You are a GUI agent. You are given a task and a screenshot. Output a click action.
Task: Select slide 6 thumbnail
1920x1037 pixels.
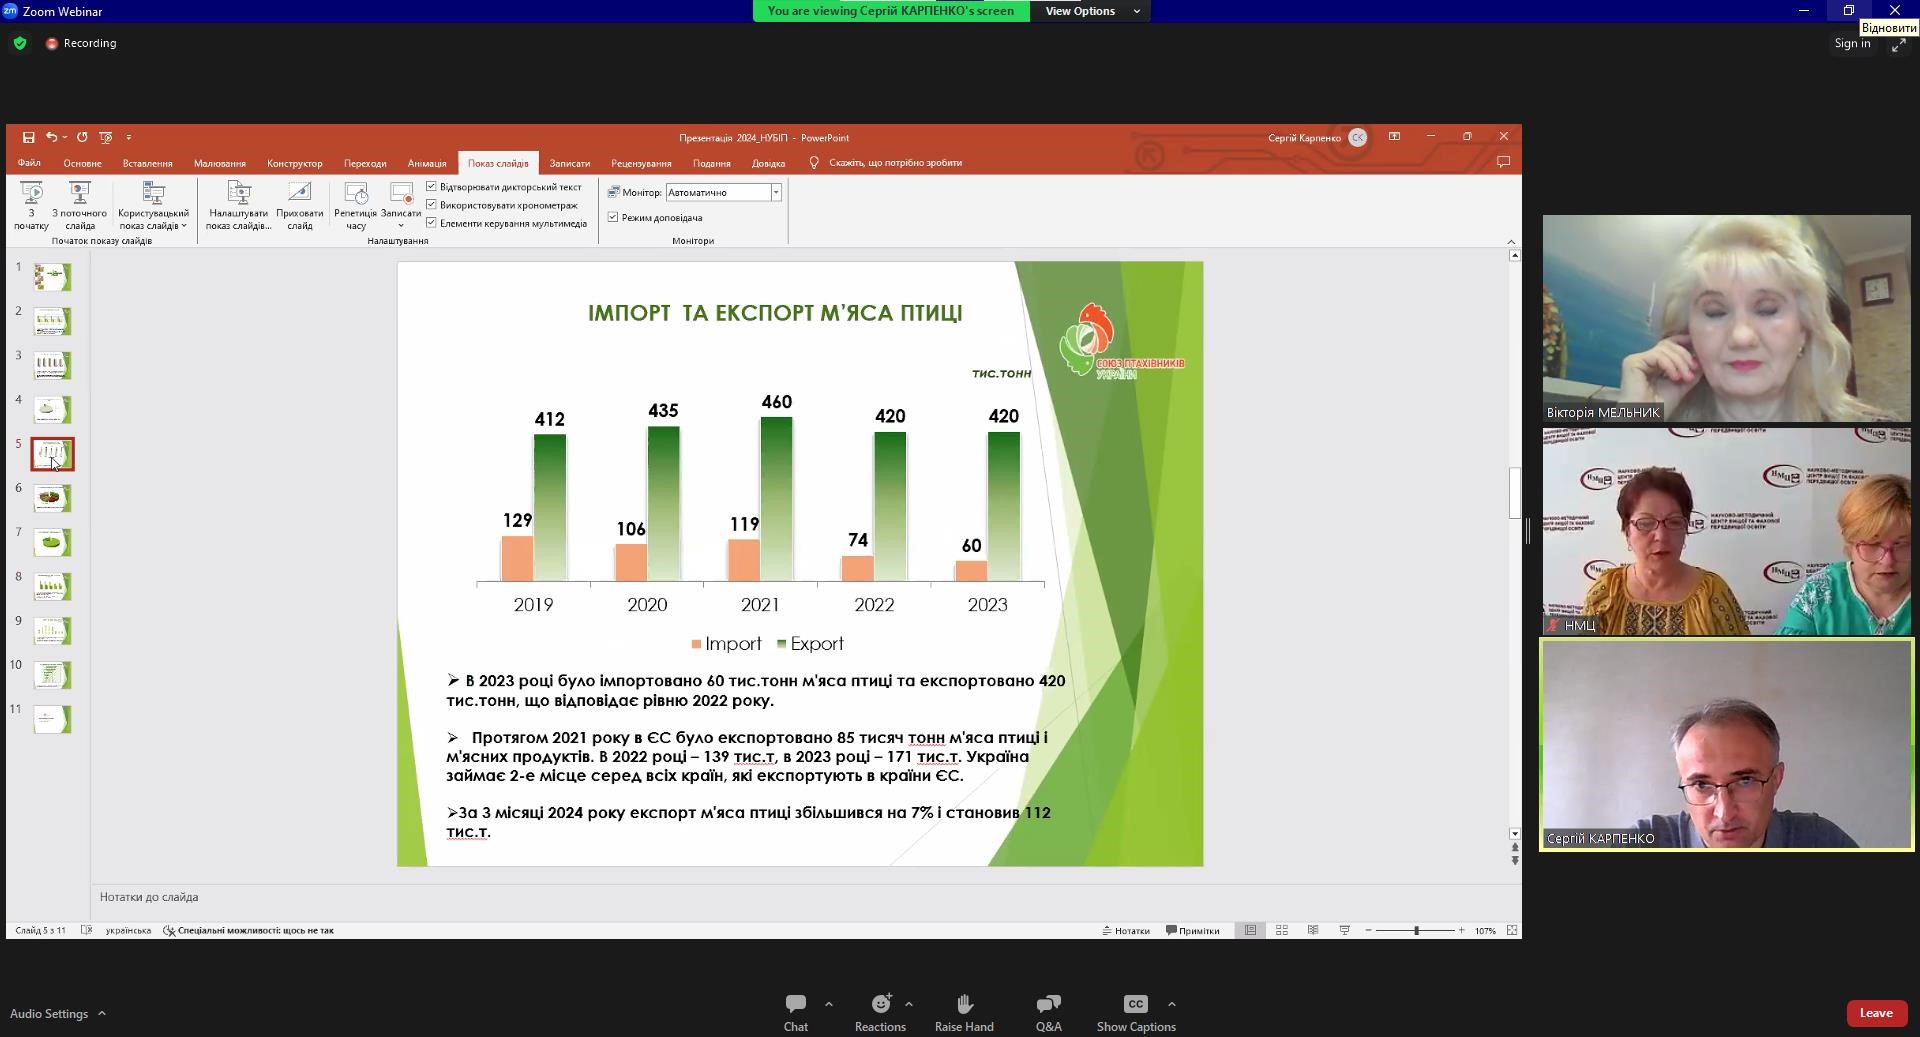pyautogui.click(x=52, y=498)
